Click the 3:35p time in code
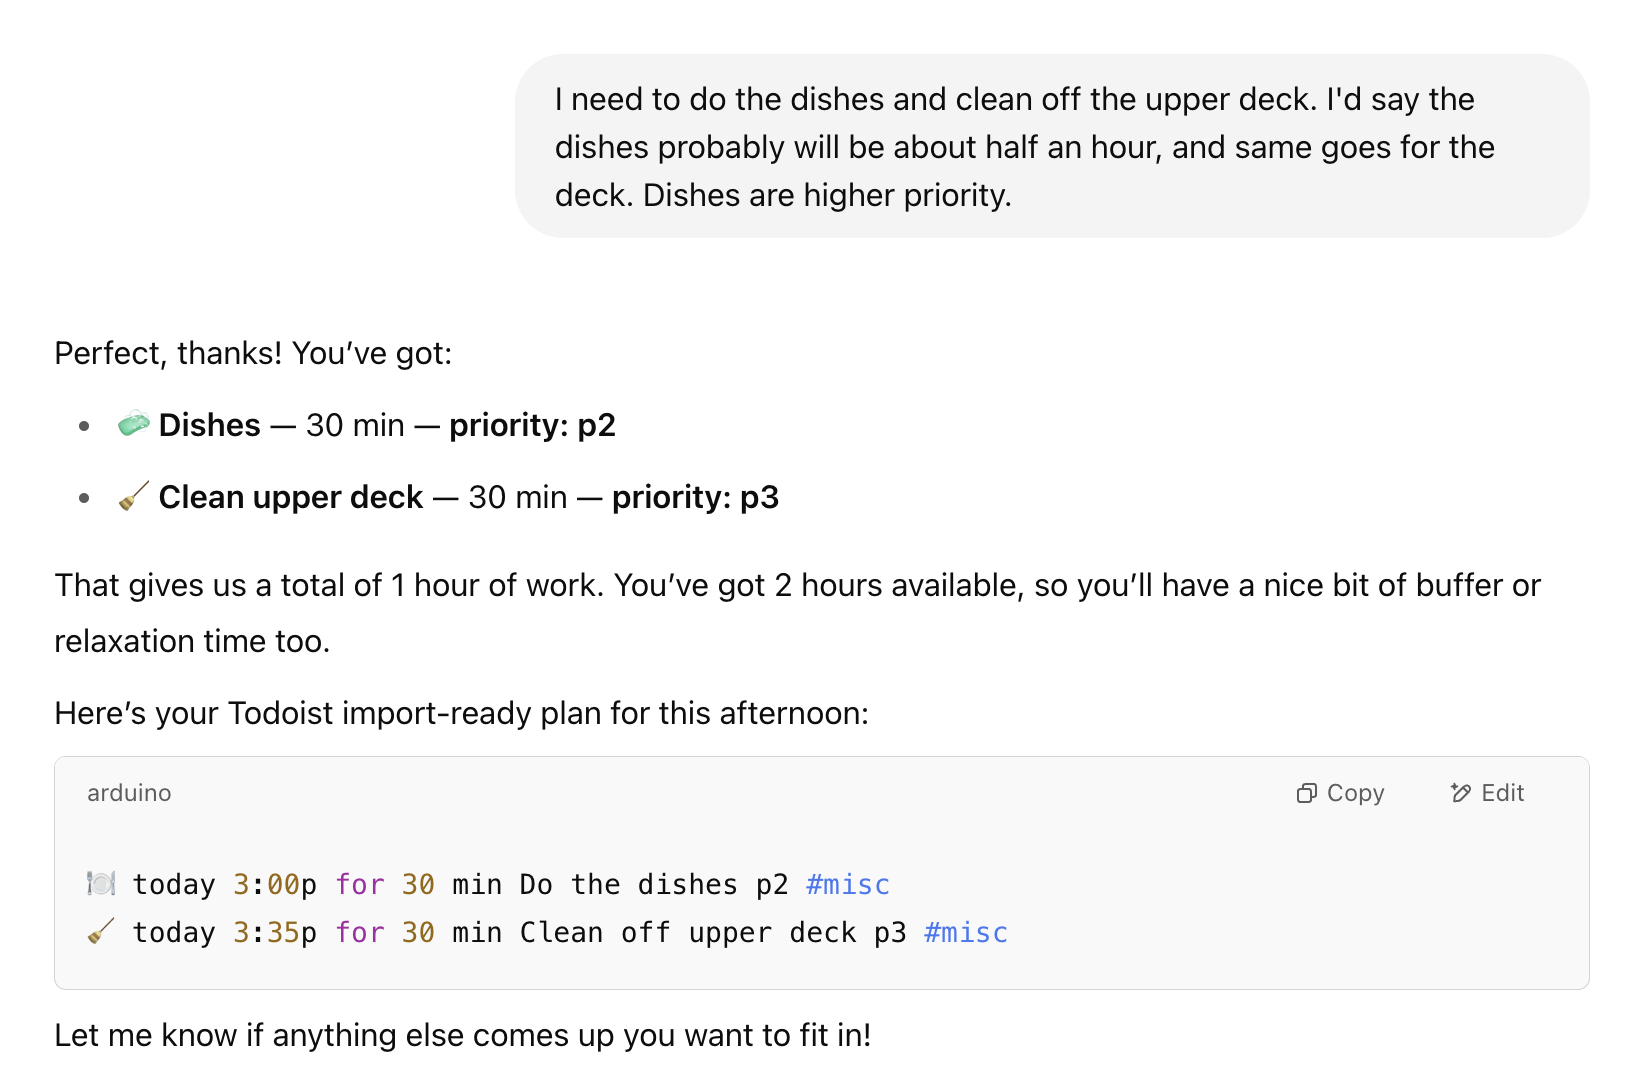The image size is (1630, 1084). (x=275, y=932)
